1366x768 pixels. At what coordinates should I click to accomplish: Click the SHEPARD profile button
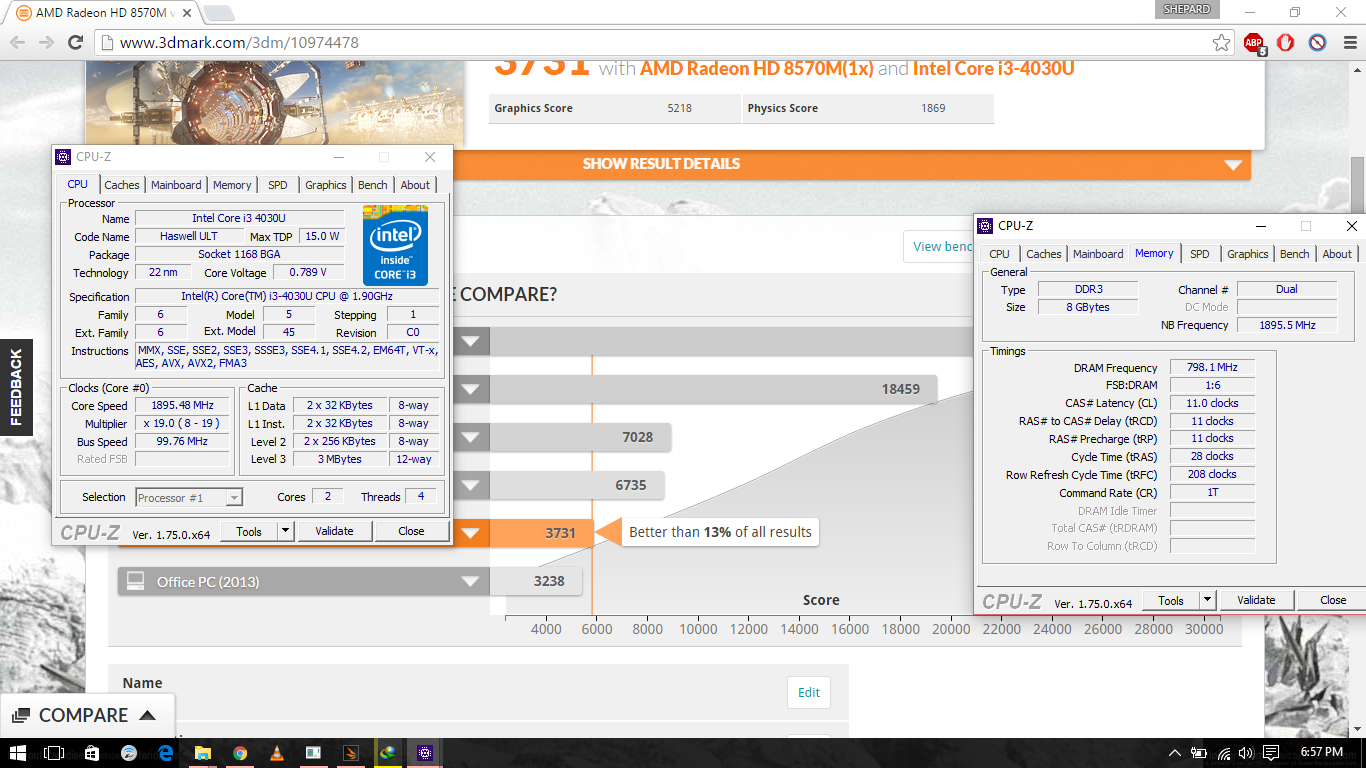click(x=1187, y=9)
